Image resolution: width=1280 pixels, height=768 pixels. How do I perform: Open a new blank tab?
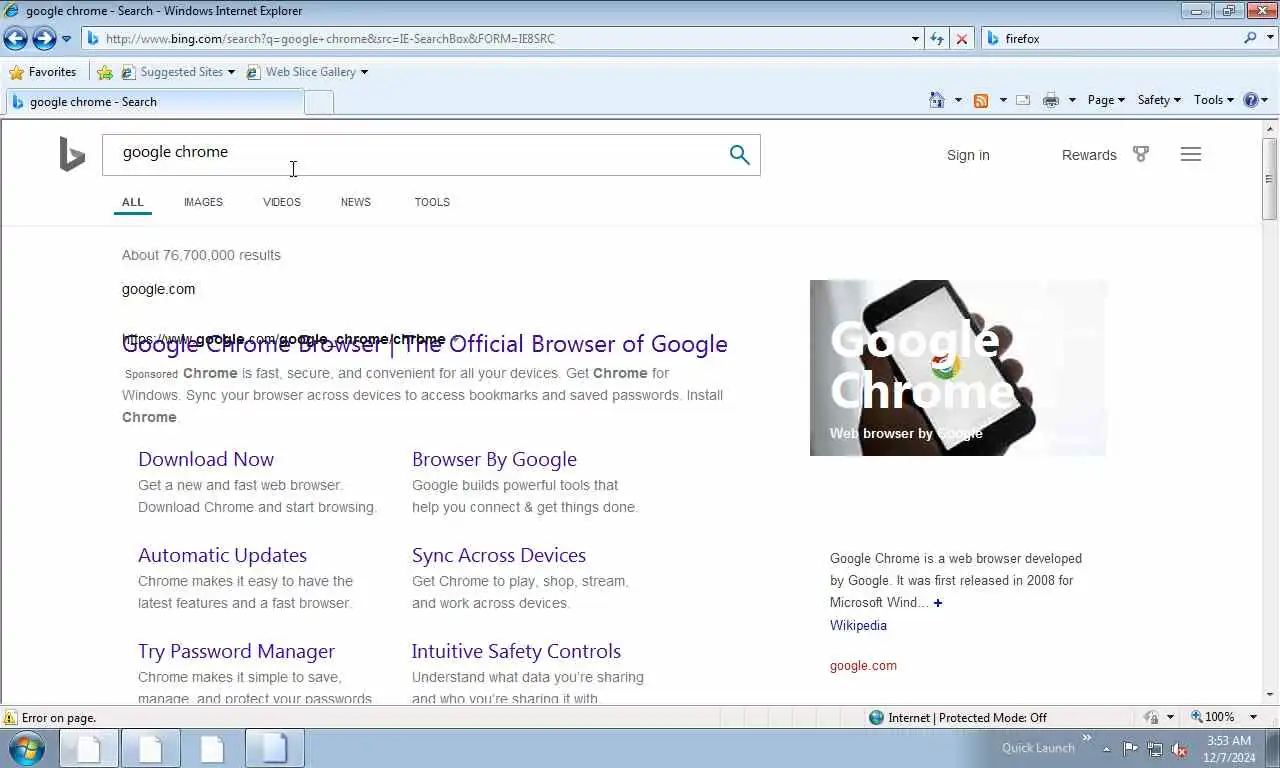tap(318, 102)
